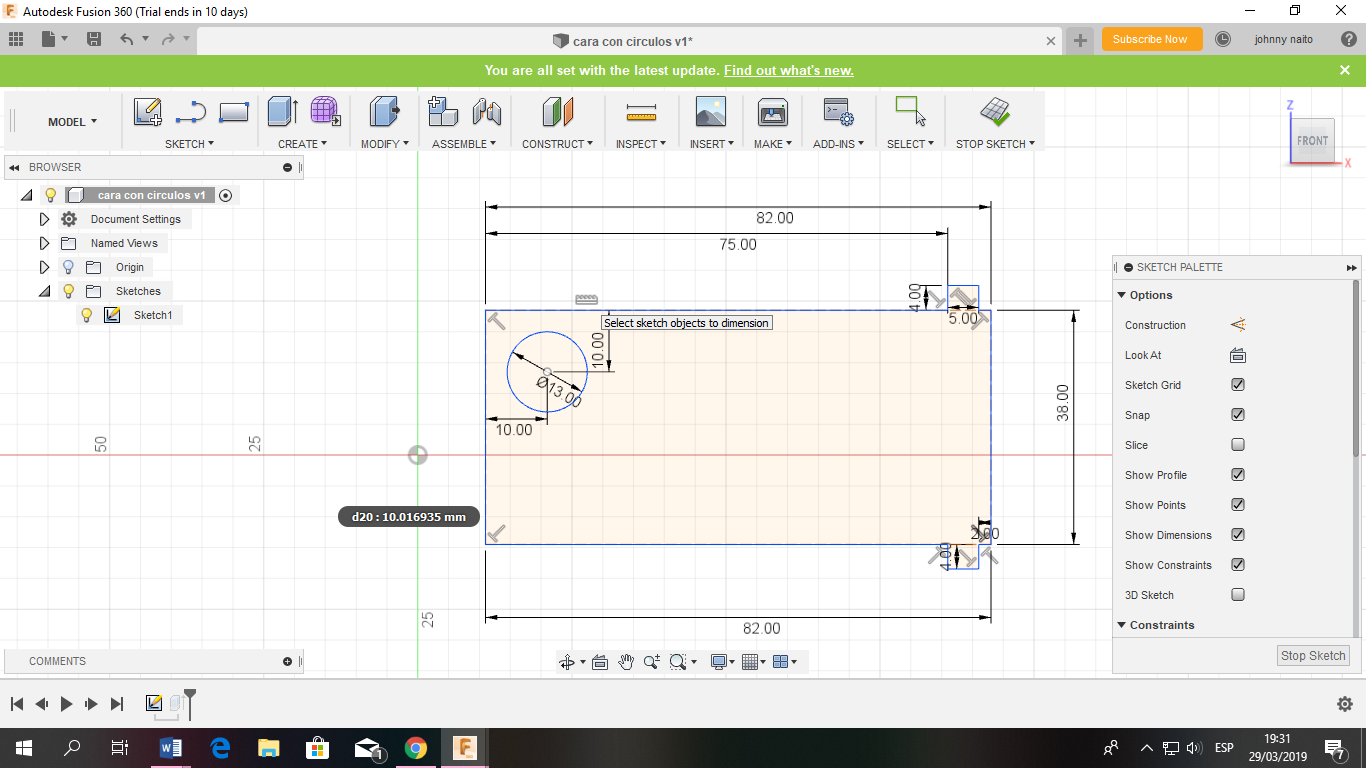Open the INSPECT menu
This screenshot has height=768, width=1366.
tap(641, 144)
